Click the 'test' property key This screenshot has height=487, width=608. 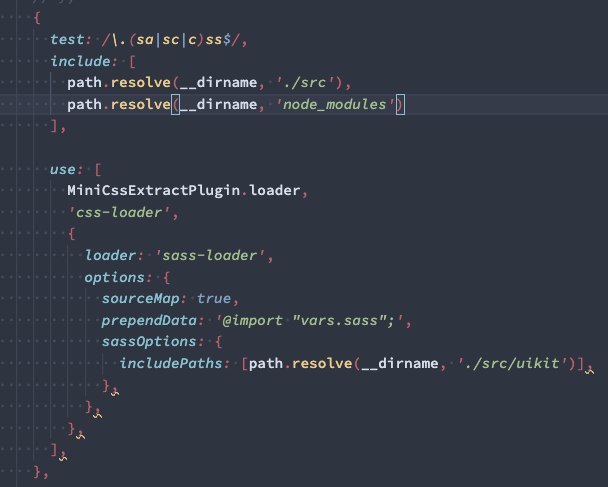(x=67, y=40)
